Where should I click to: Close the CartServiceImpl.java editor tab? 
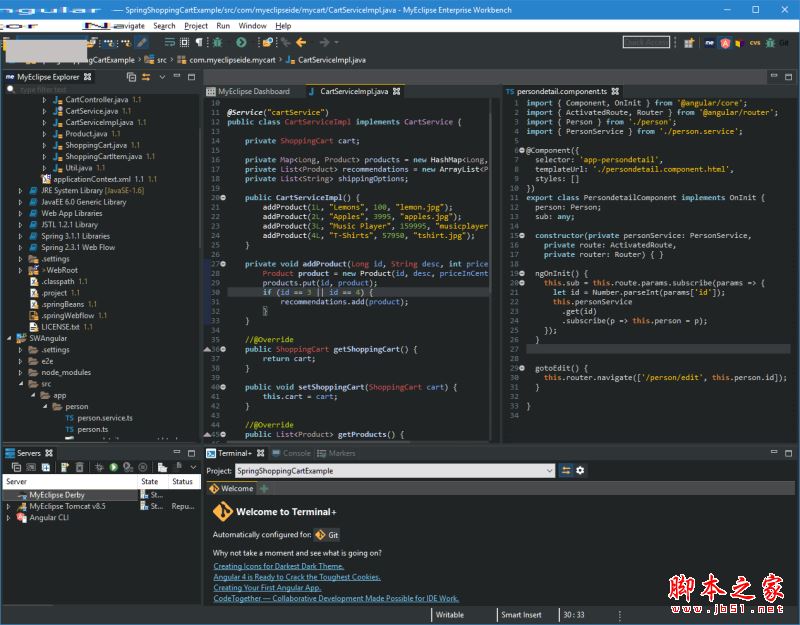pos(396,91)
